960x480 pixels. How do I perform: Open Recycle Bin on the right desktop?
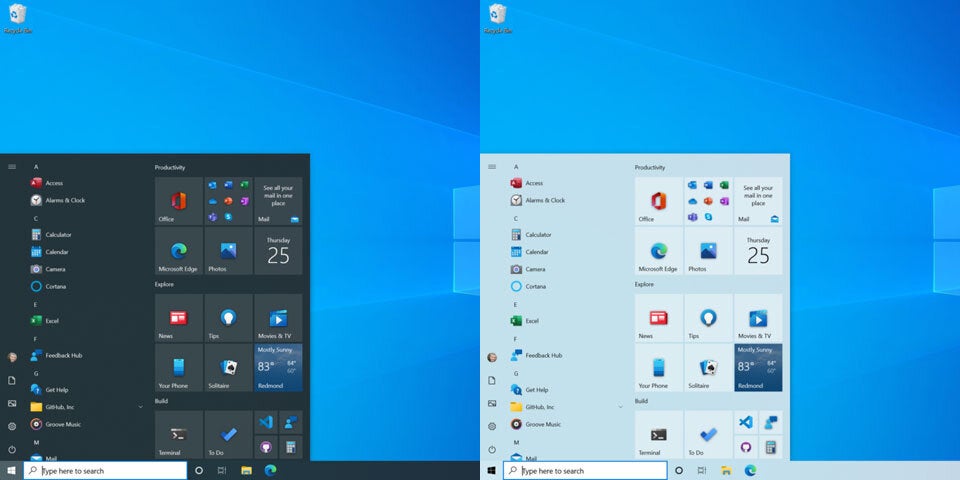tap(498, 18)
